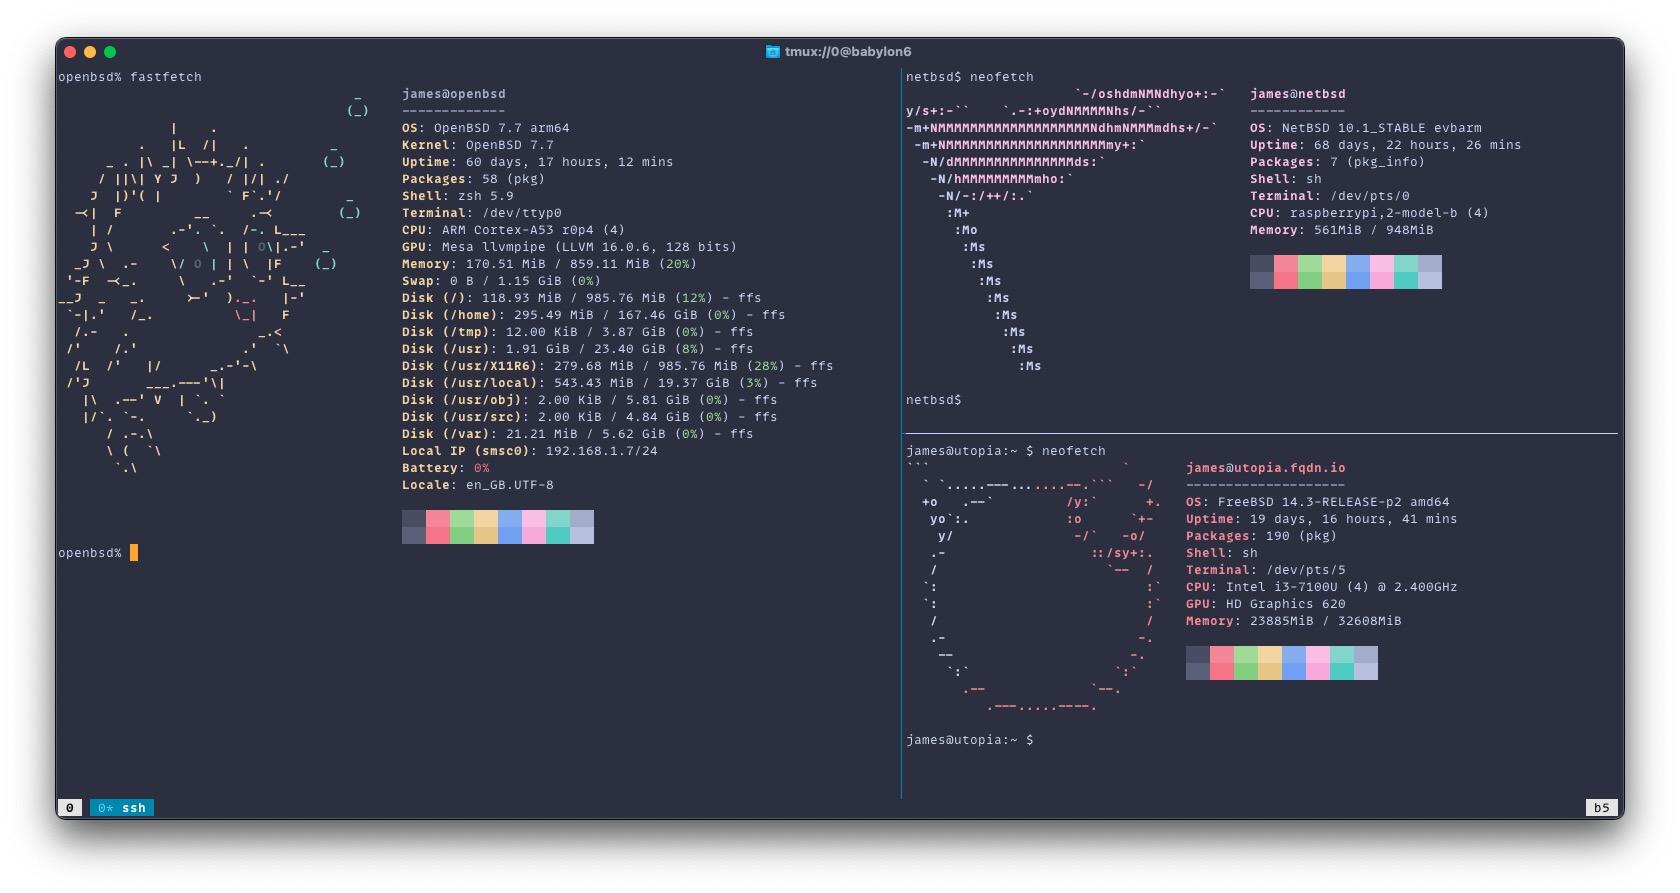Click 'Terminal: /dev/pts/5' line
Image resolution: width=1680 pixels, height=893 pixels.
click(x=1266, y=570)
